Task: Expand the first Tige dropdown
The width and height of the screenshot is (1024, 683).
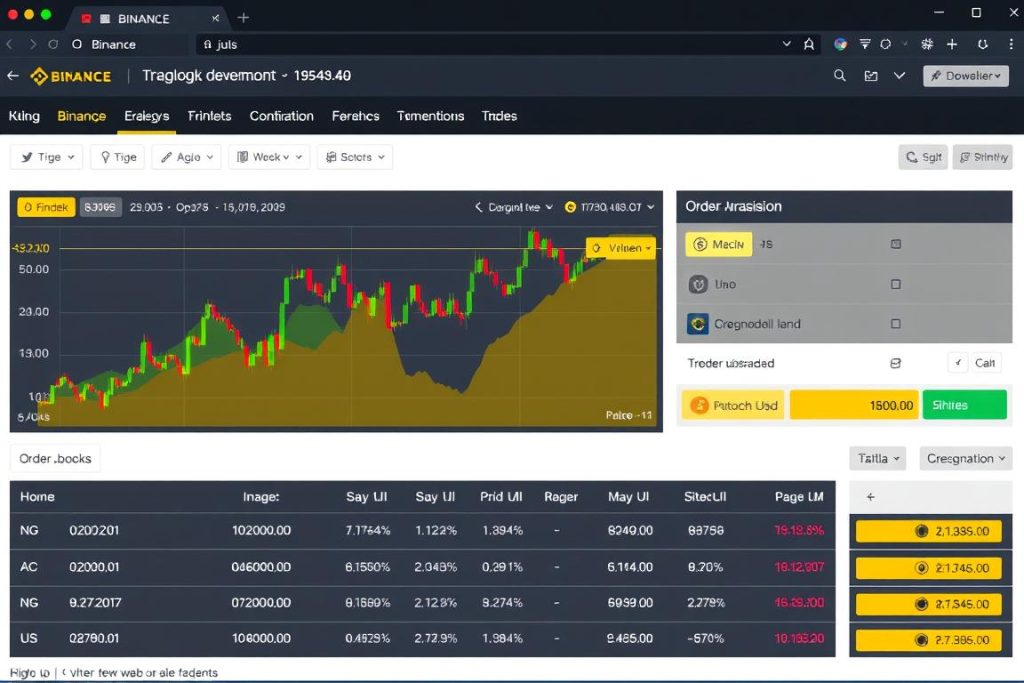Action: [x=47, y=157]
